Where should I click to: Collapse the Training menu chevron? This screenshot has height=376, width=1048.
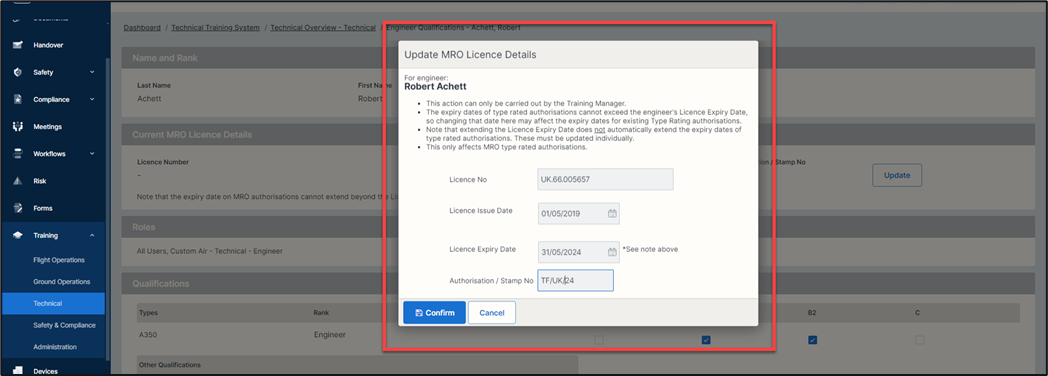tap(92, 235)
